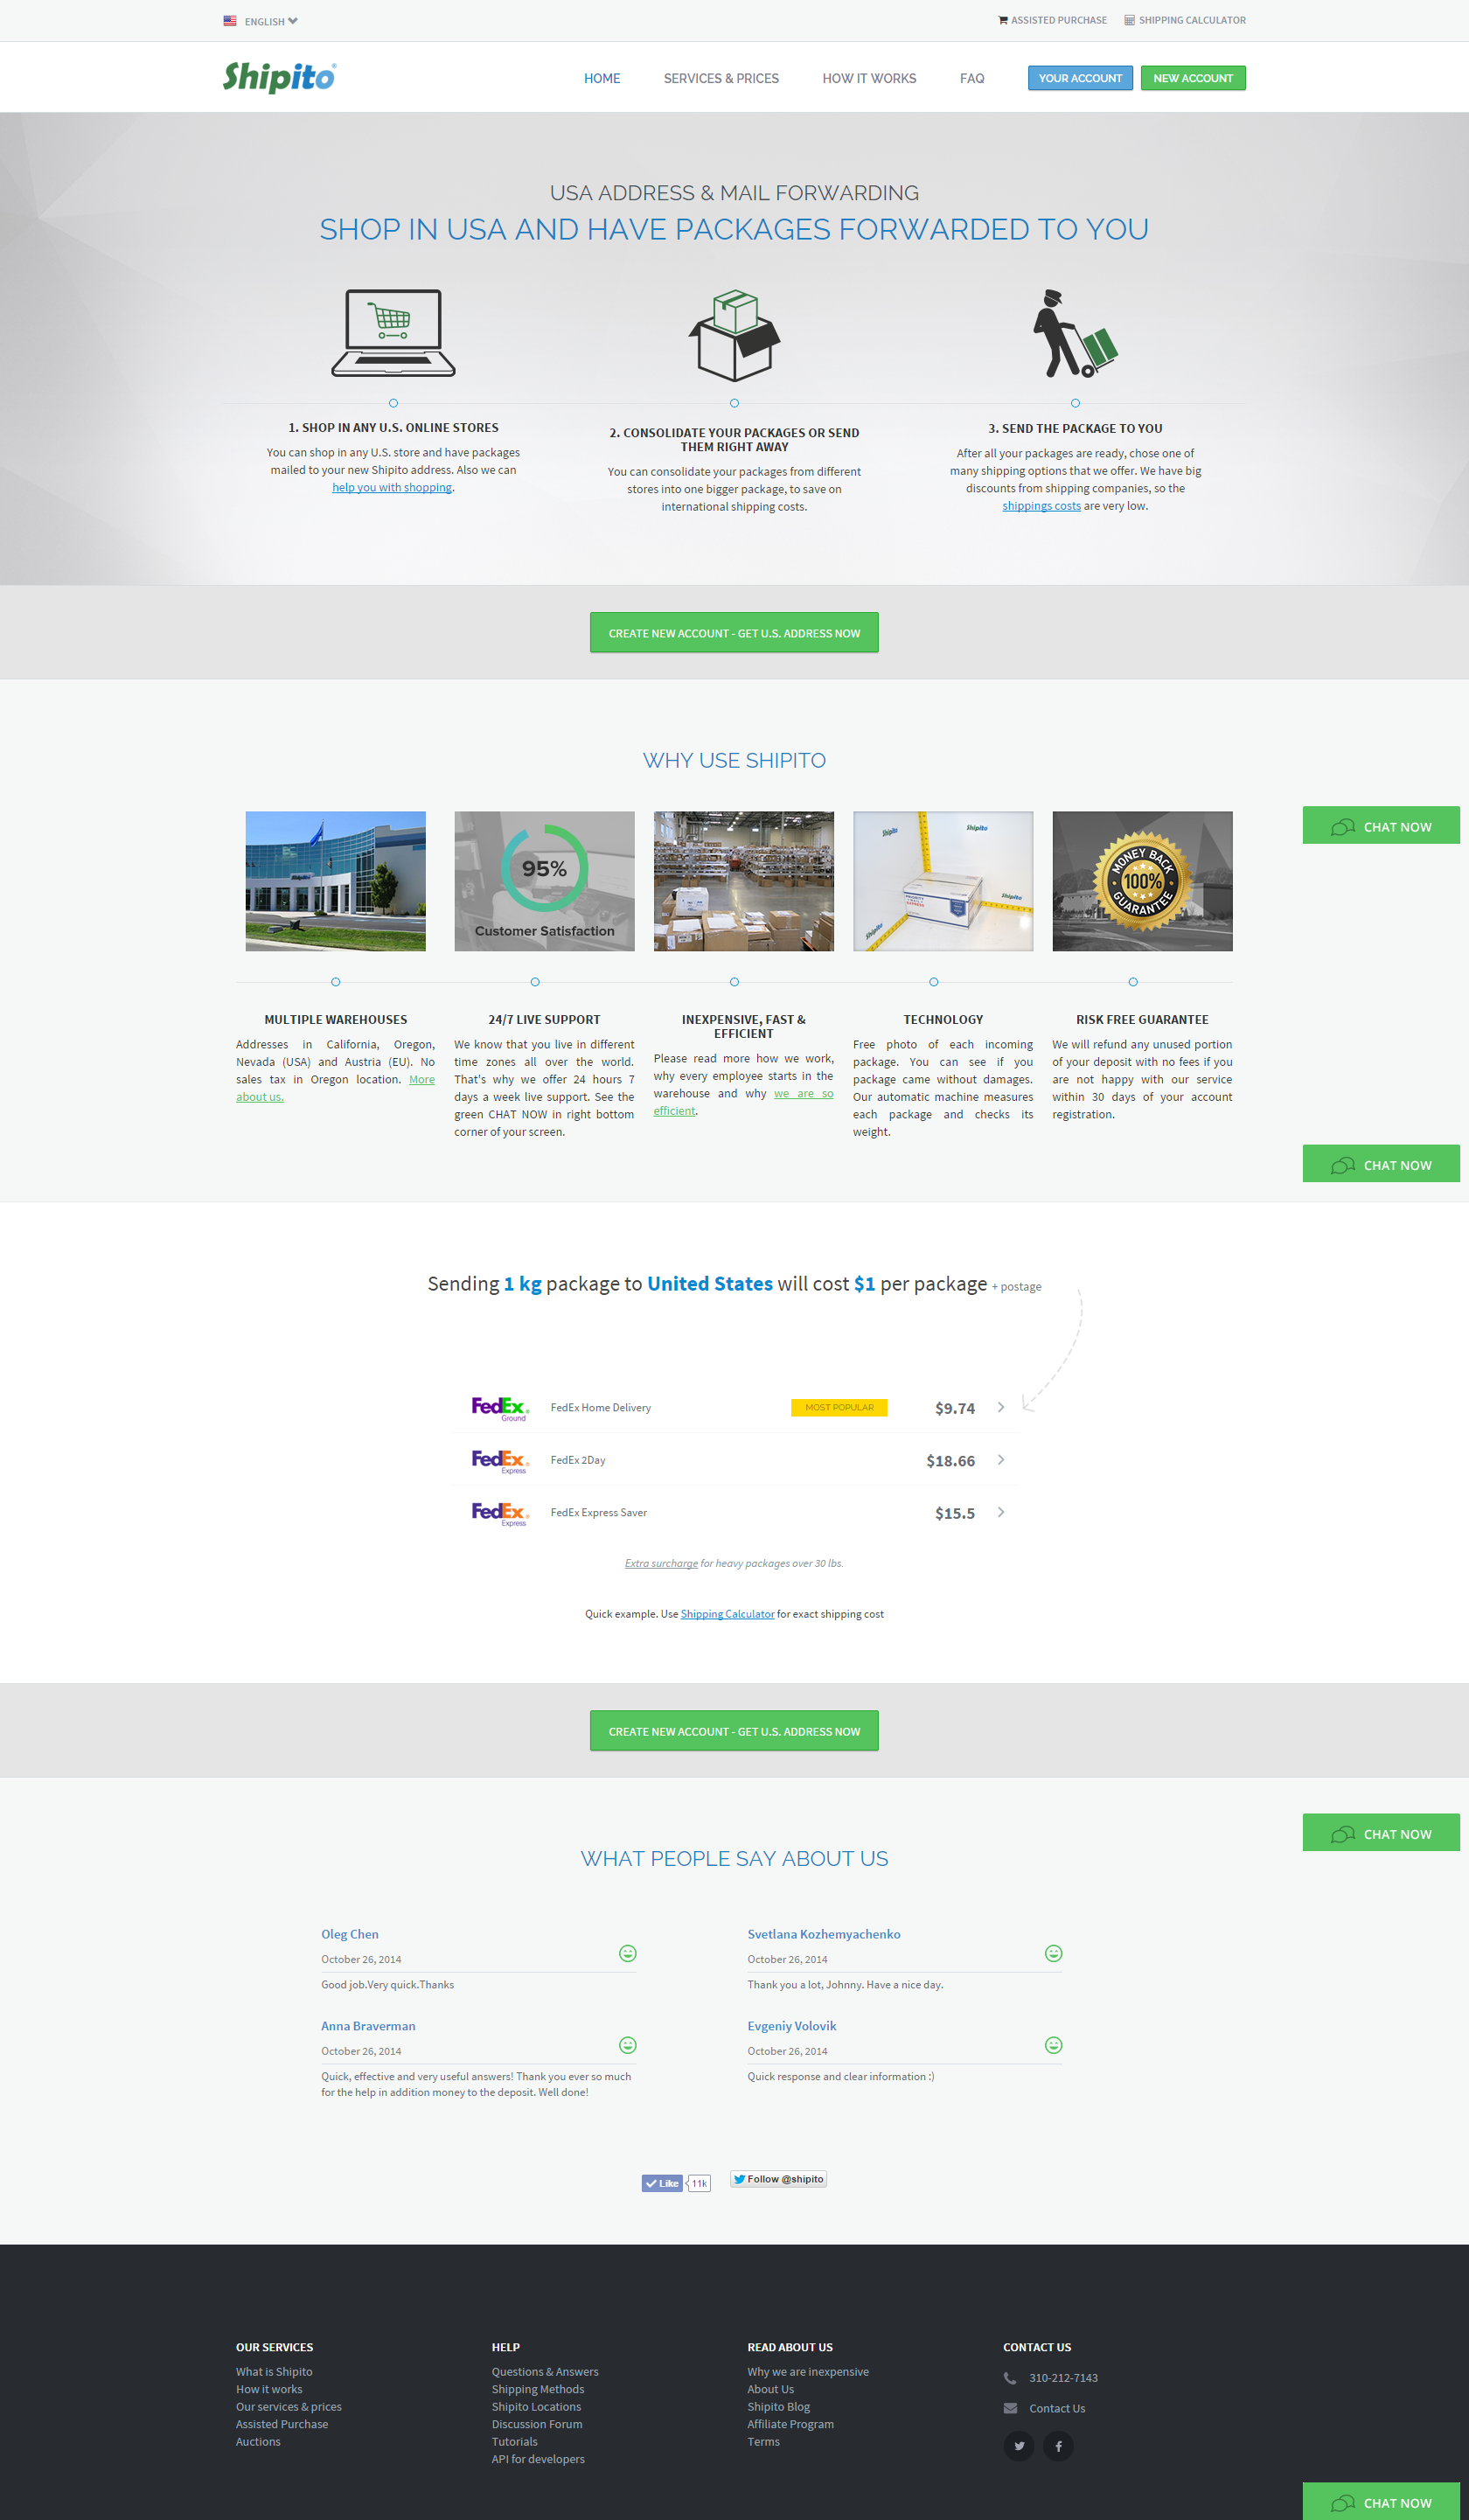Open 'API for developers' footer link
The height and width of the screenshot is (2520, 1469).
point(538,2459)
